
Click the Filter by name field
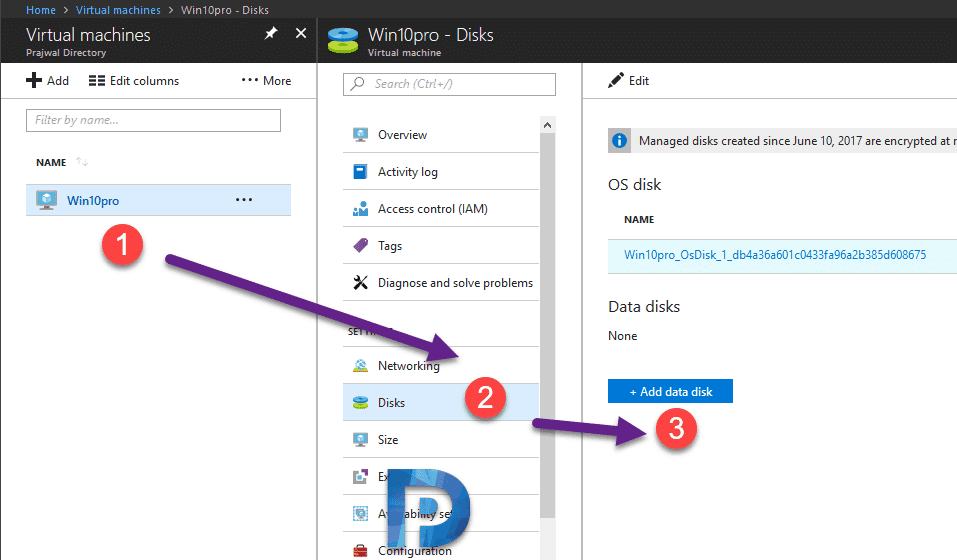(153, 120)
